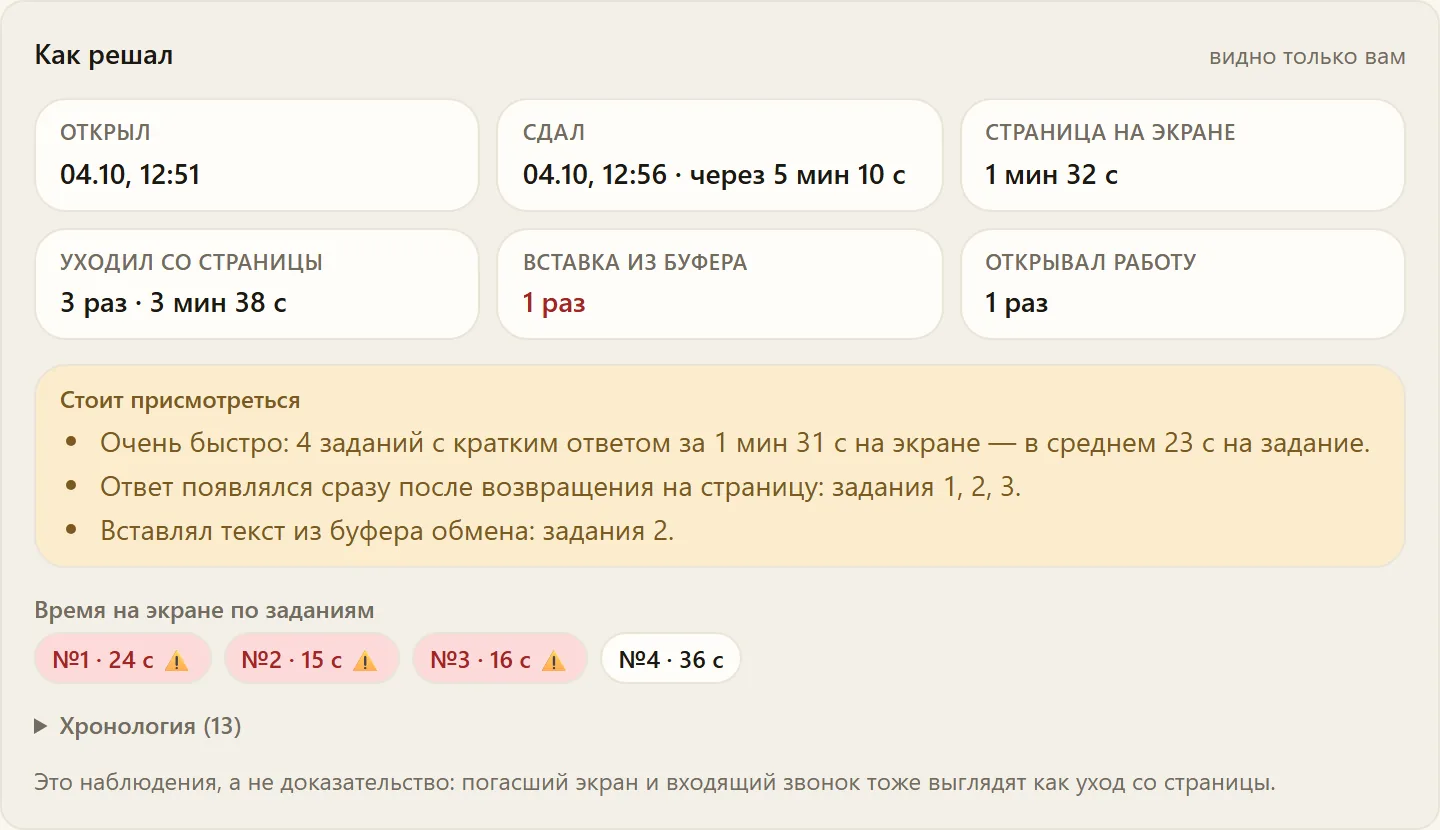Click the "1 раз" value under ОТКРЫВАЛ РАБОТУ
The height and width of the screenshot is (830, 1440).
coord(1017,303)
